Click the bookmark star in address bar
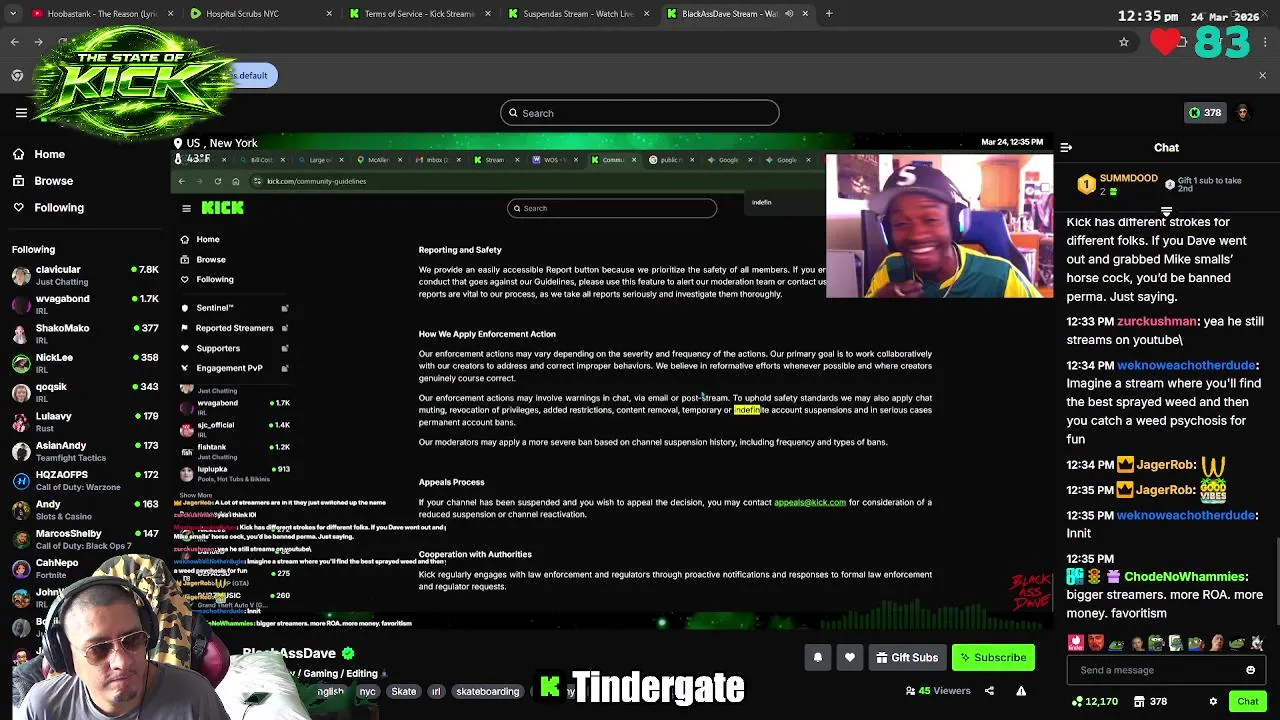Screen dimensions: 1280x720 tap(1124, 42)
